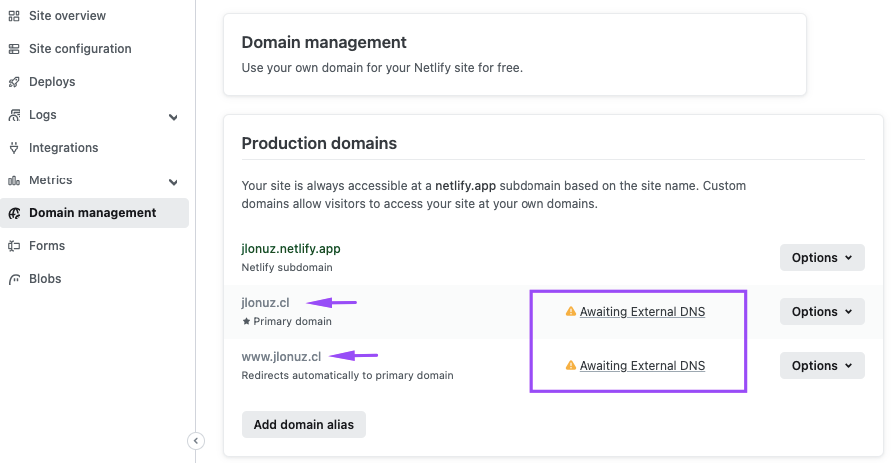This screenshot has height=463, width=894.
Task: Click the Site configuration sidebar icon
Action: click(x=14, y=49)
